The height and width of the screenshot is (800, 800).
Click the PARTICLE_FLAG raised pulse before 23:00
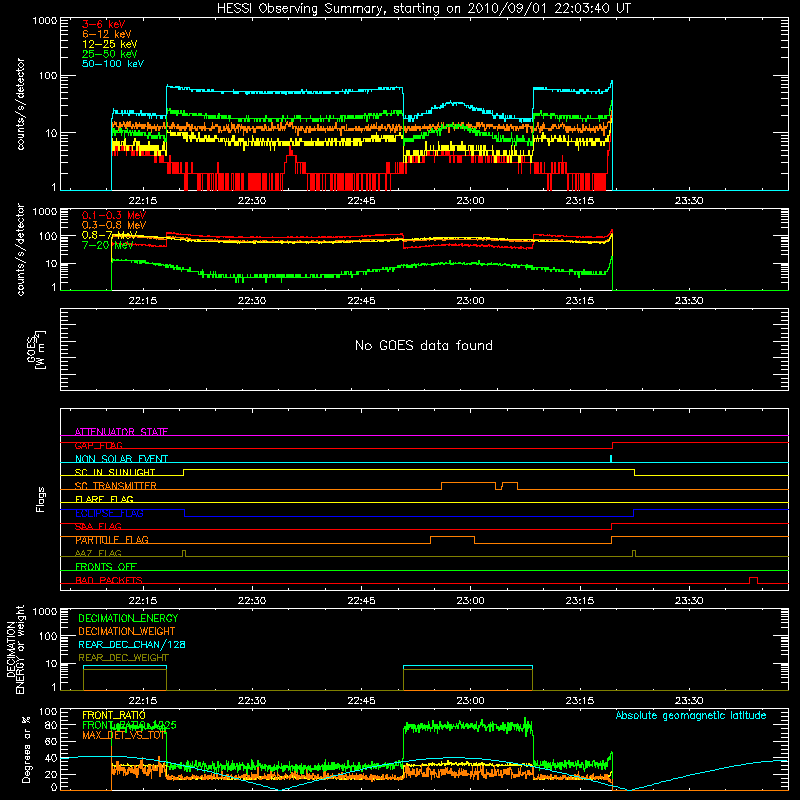pyautogui.click(x=453, y=540)
